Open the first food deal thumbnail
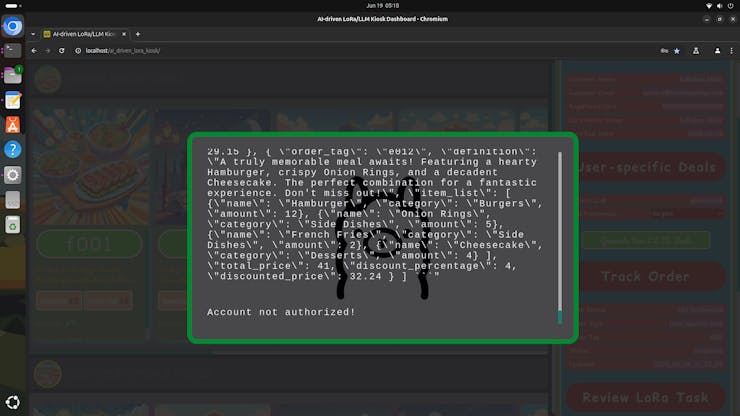The image size is (740, 416). [x=90, y=167]
